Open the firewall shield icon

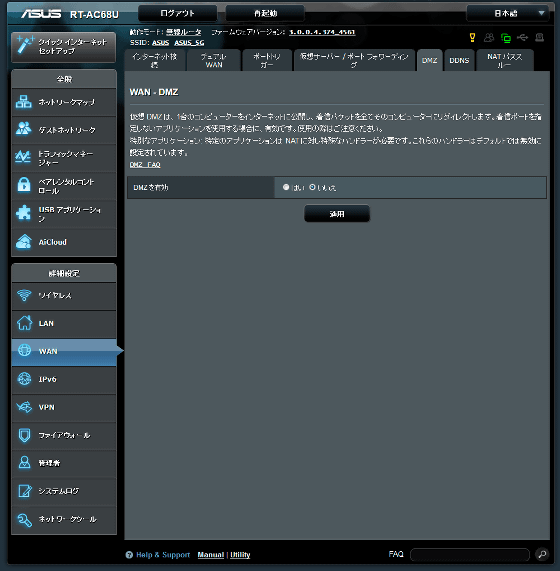(24, 435)
